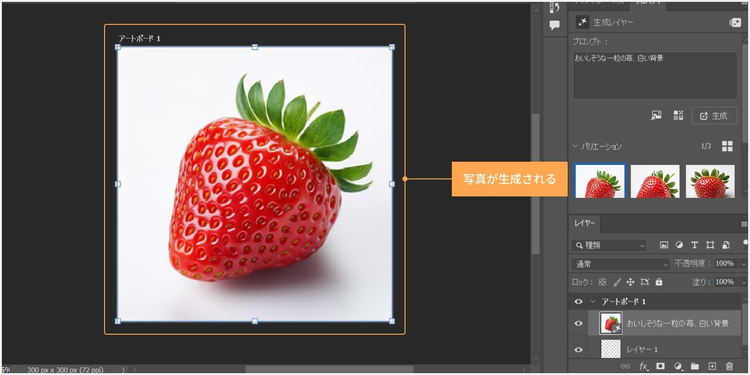Viewport: 750px width, 375px height.
Task: Create a new layer plus icon
Action: [712, 366]
